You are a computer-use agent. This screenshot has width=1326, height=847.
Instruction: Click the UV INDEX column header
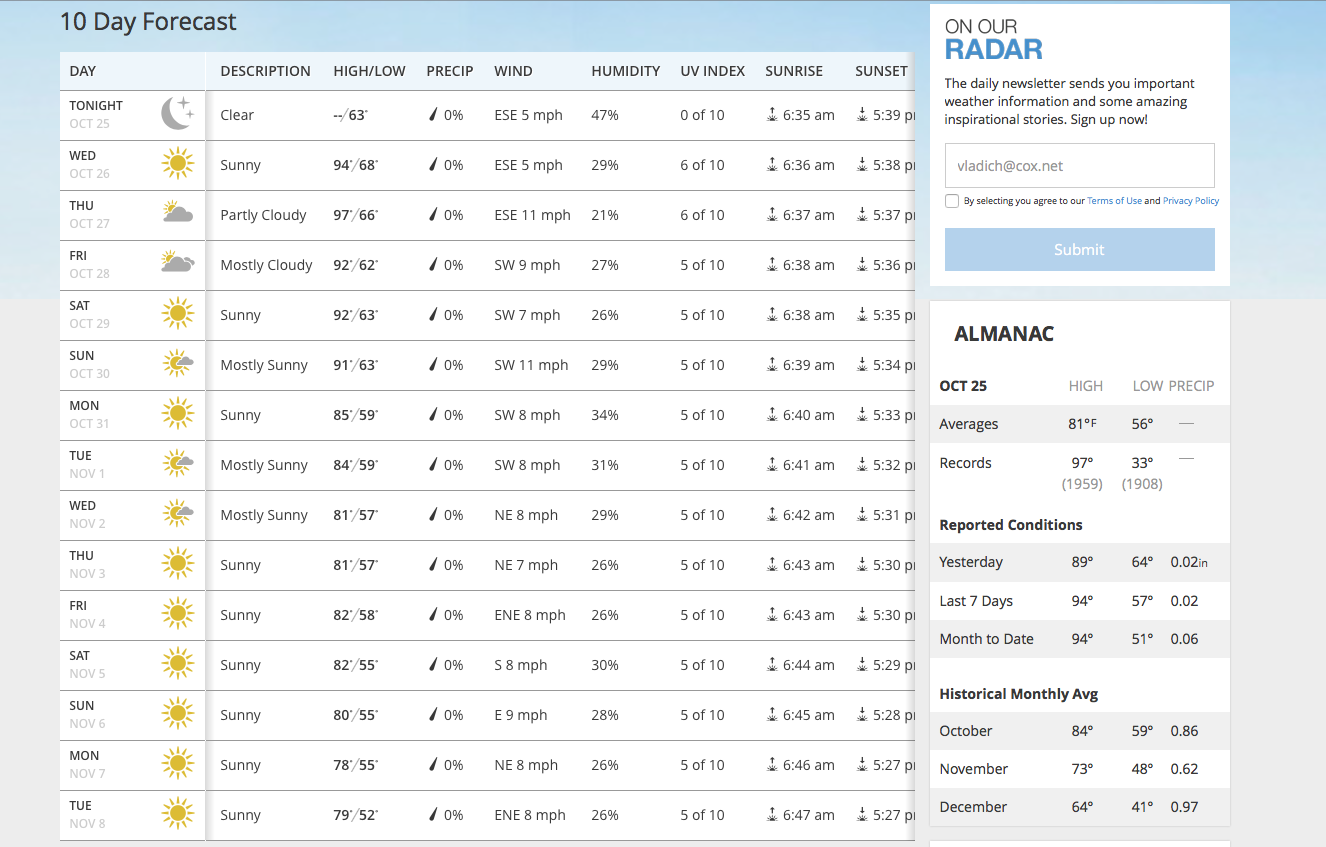tap(713, 71)
